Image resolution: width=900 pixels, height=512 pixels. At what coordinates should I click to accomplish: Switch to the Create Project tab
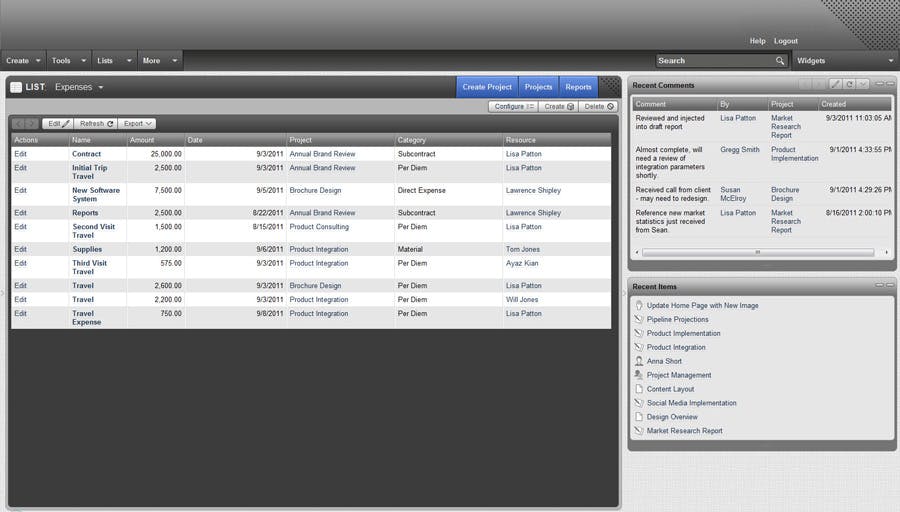pos(487,87)
